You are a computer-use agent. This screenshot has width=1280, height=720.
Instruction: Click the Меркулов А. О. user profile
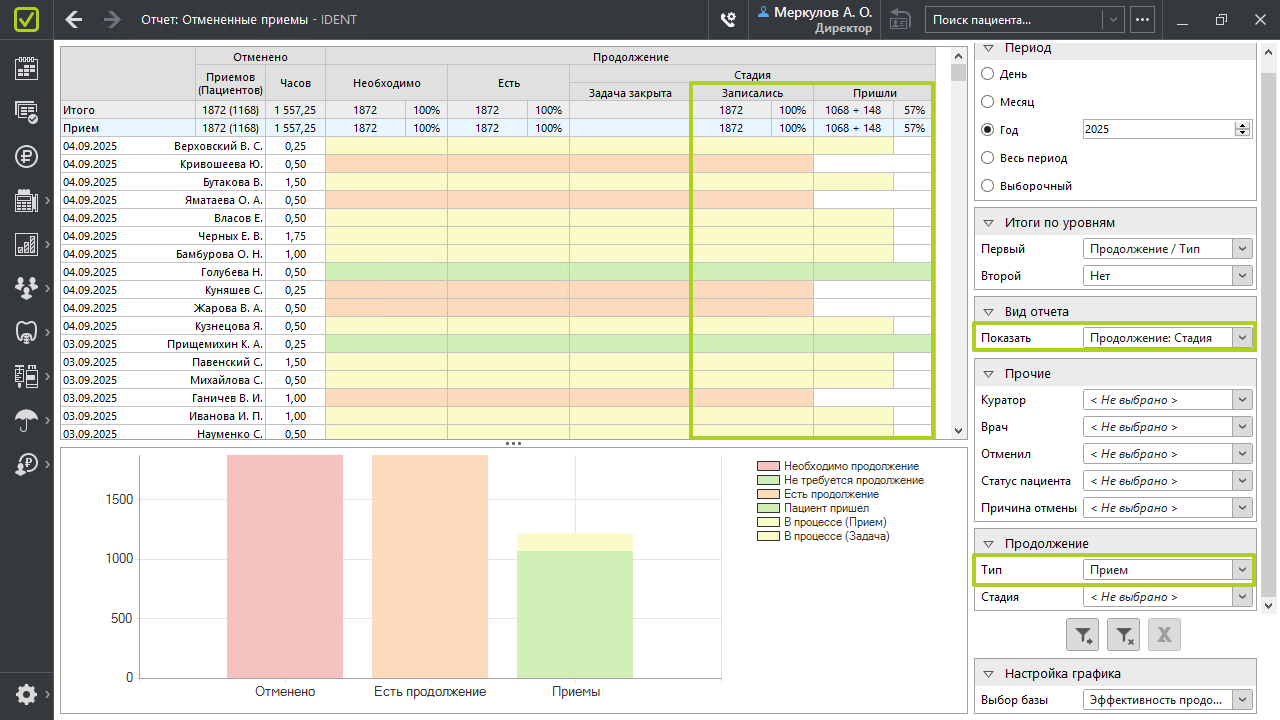coord(814,19)
